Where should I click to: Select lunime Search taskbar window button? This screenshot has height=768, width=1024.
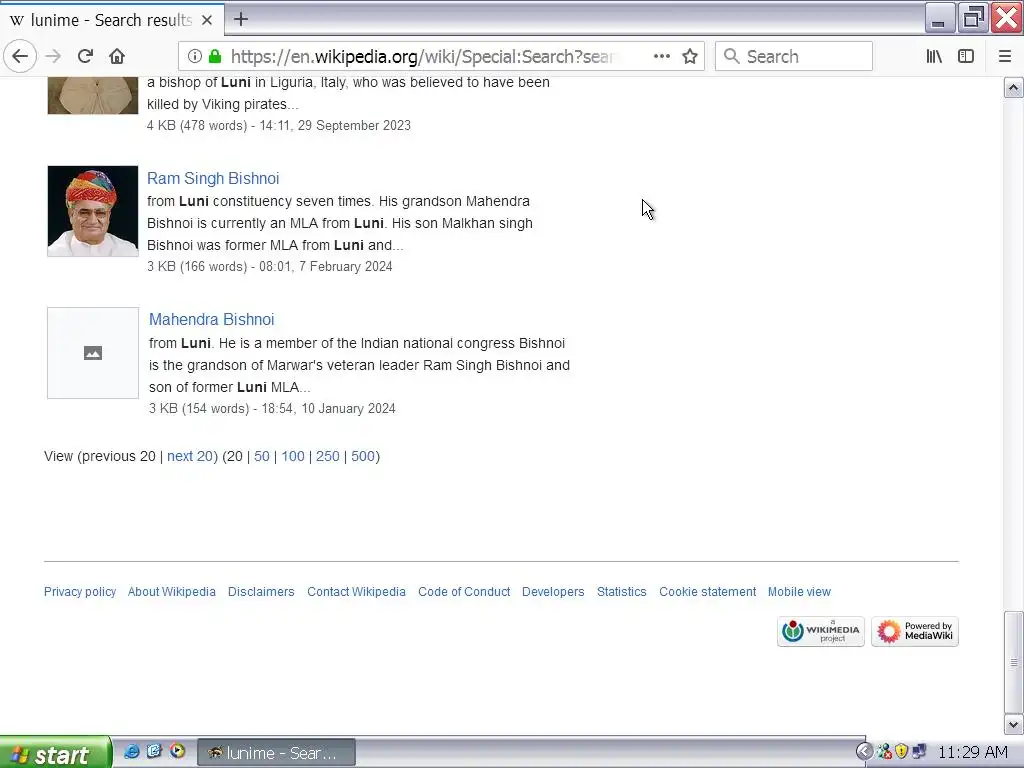(276, 753)
